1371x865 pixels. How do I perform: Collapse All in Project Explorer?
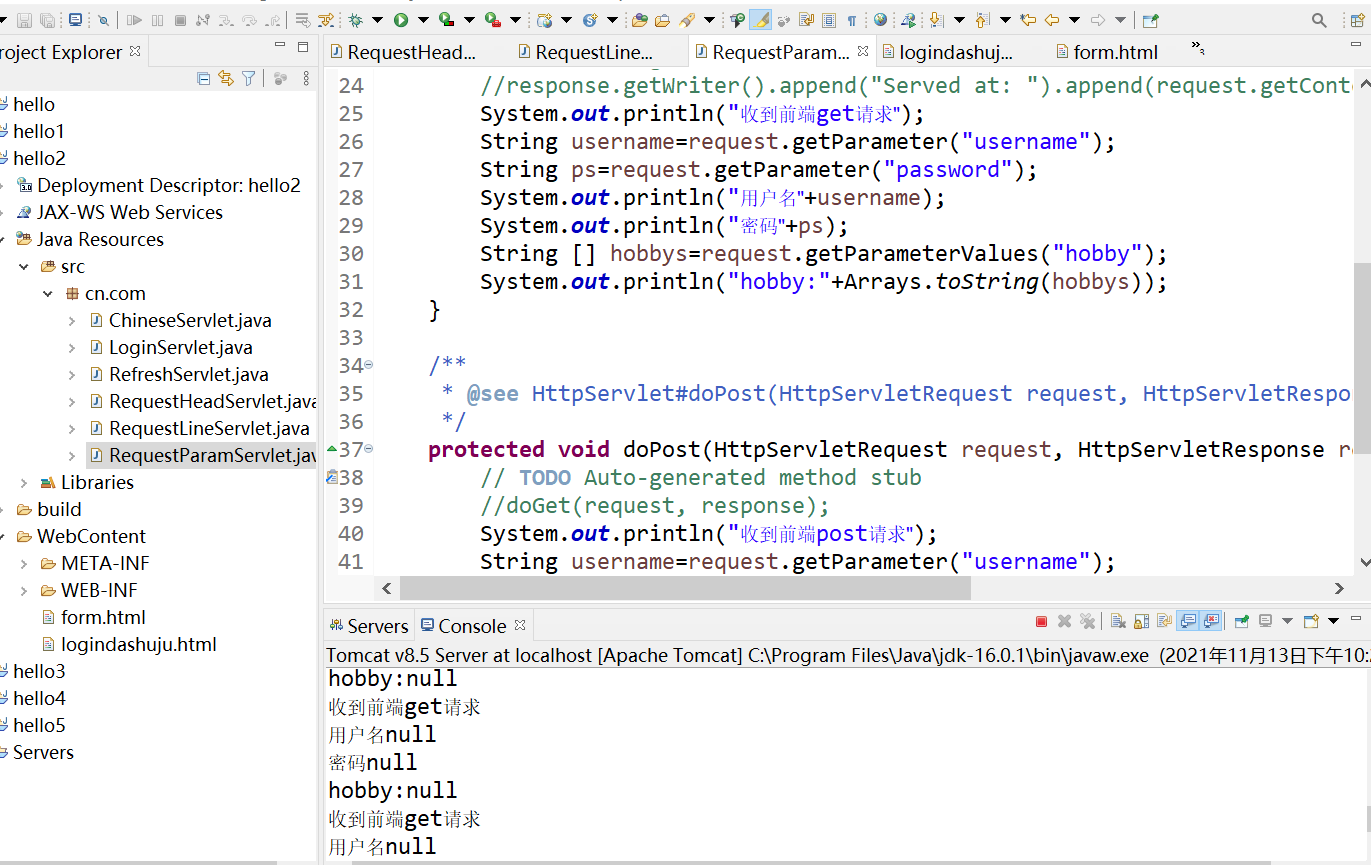coord(204,78)
